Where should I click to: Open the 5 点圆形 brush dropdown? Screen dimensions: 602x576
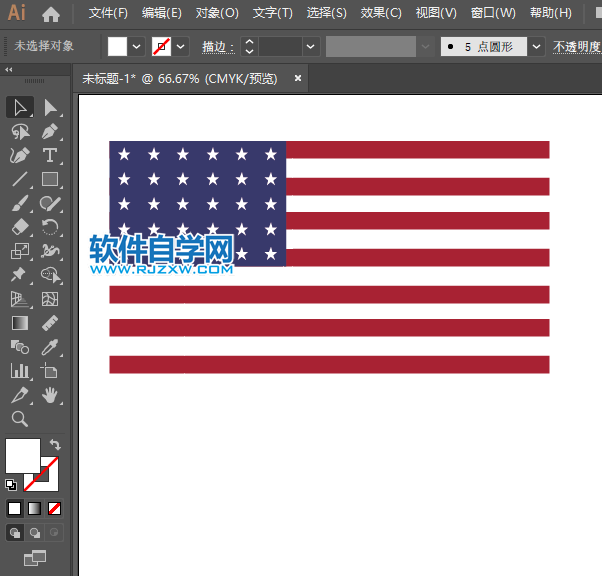(536, 47)
